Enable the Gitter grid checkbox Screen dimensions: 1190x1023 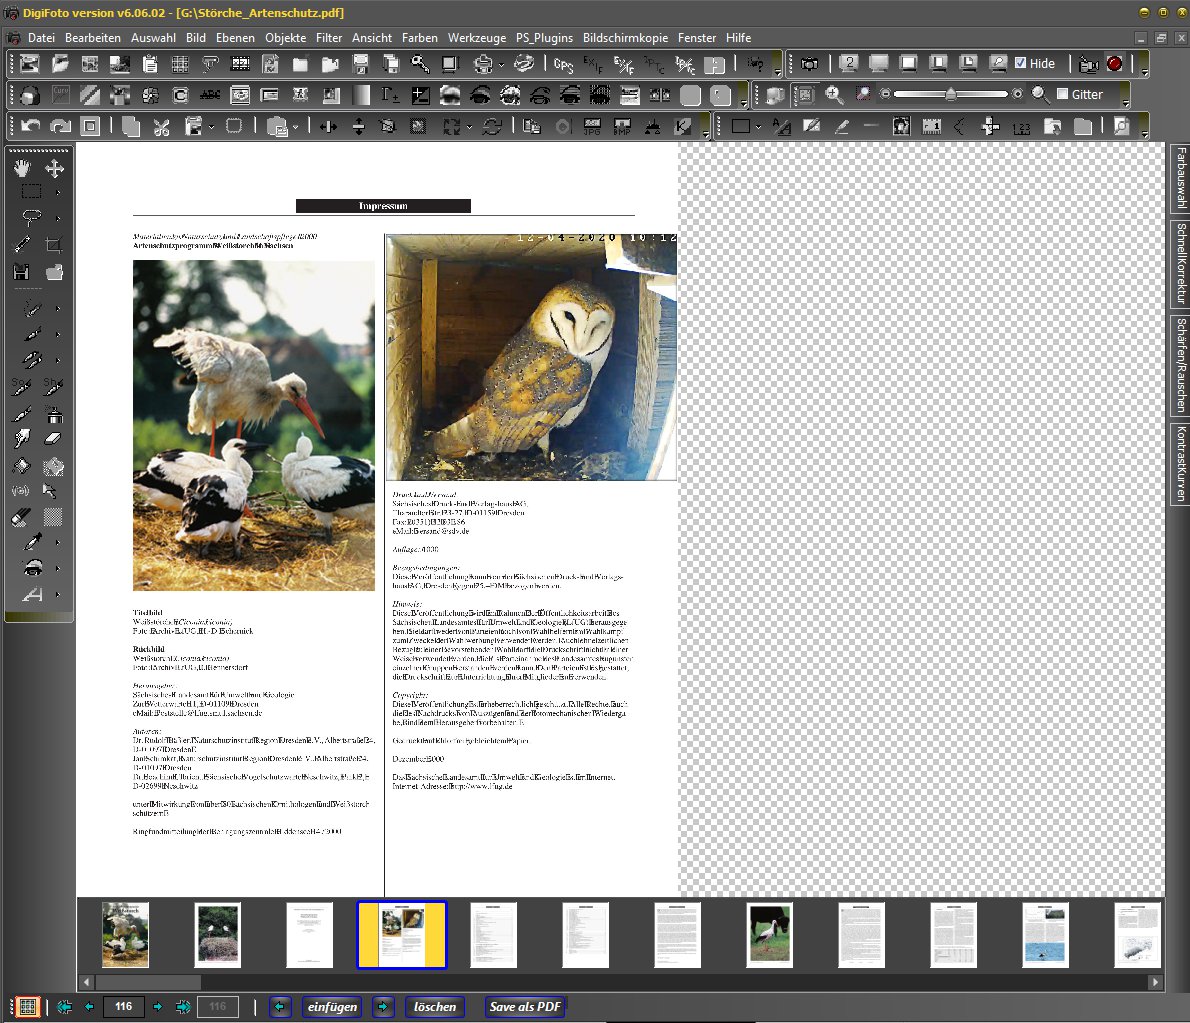1062,94
